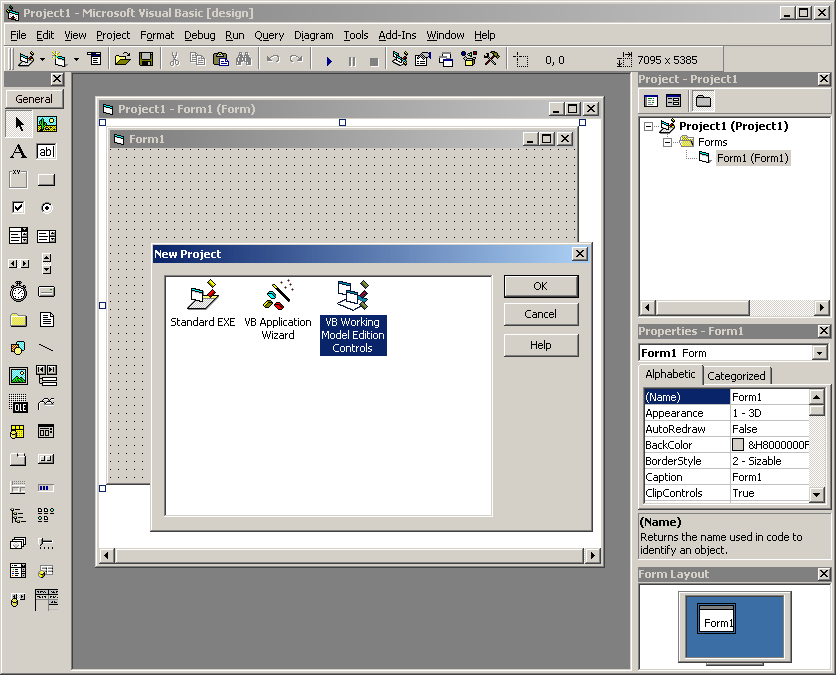This screenshot has width=836, height=675.
Task: Open the Add-Ins menu
Action: click(397, 35)
